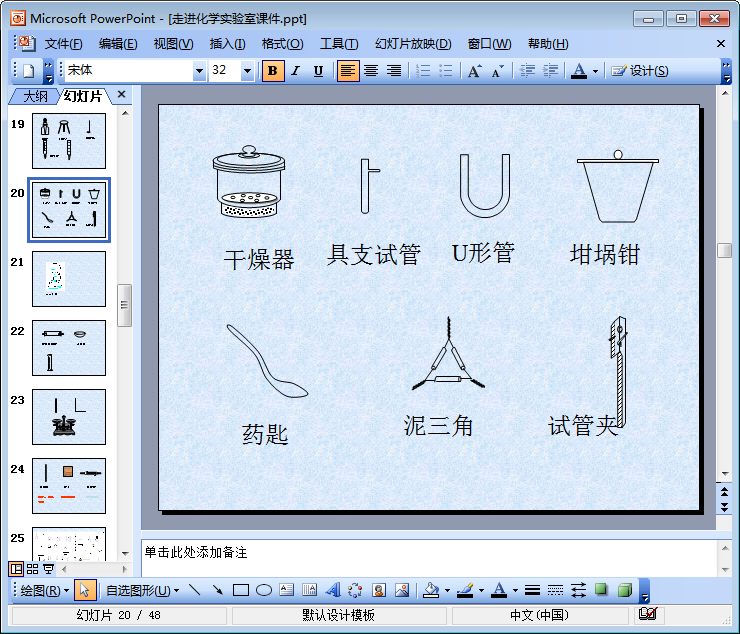Open the 视图(V) menu

coord(173,44)
